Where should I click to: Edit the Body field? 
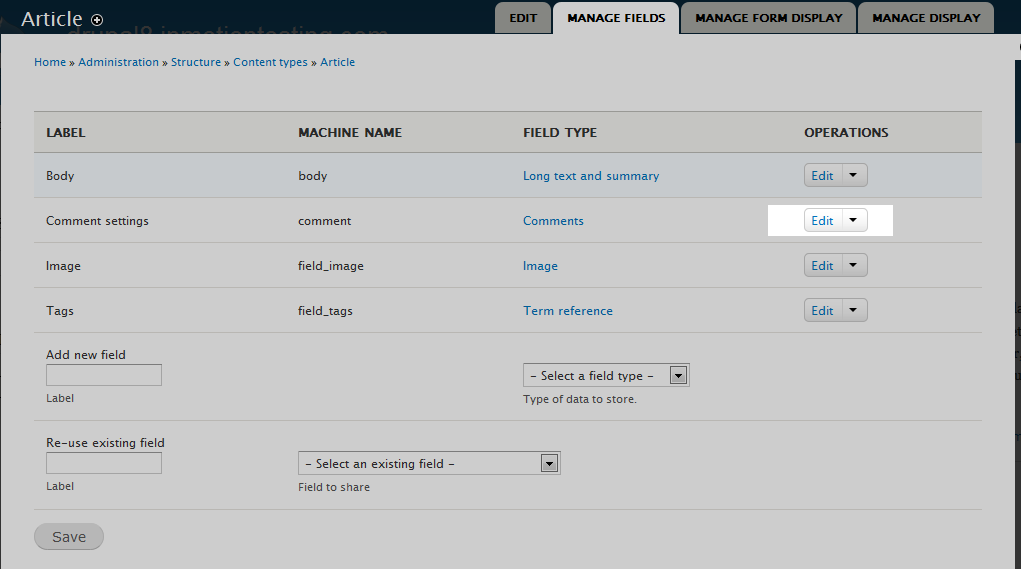coord(822,175)
